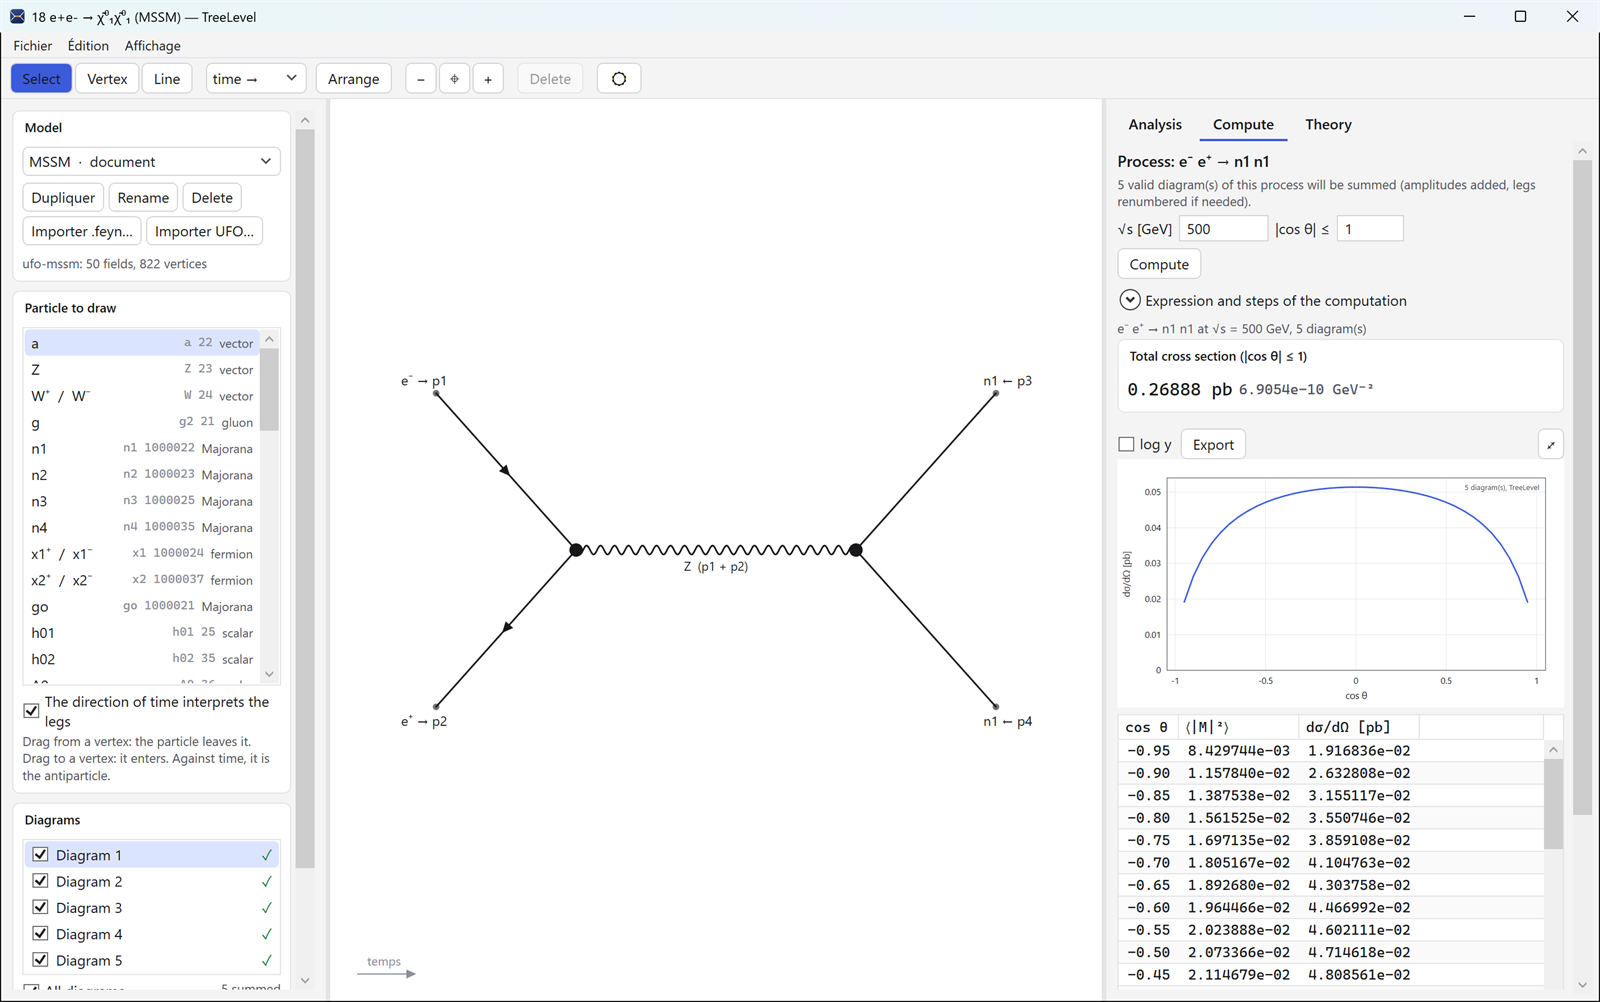Collapse expression and steps chevron
Image resolution: width=1600 pixels, height=1002 pixels.
(x=1129, y=300)
